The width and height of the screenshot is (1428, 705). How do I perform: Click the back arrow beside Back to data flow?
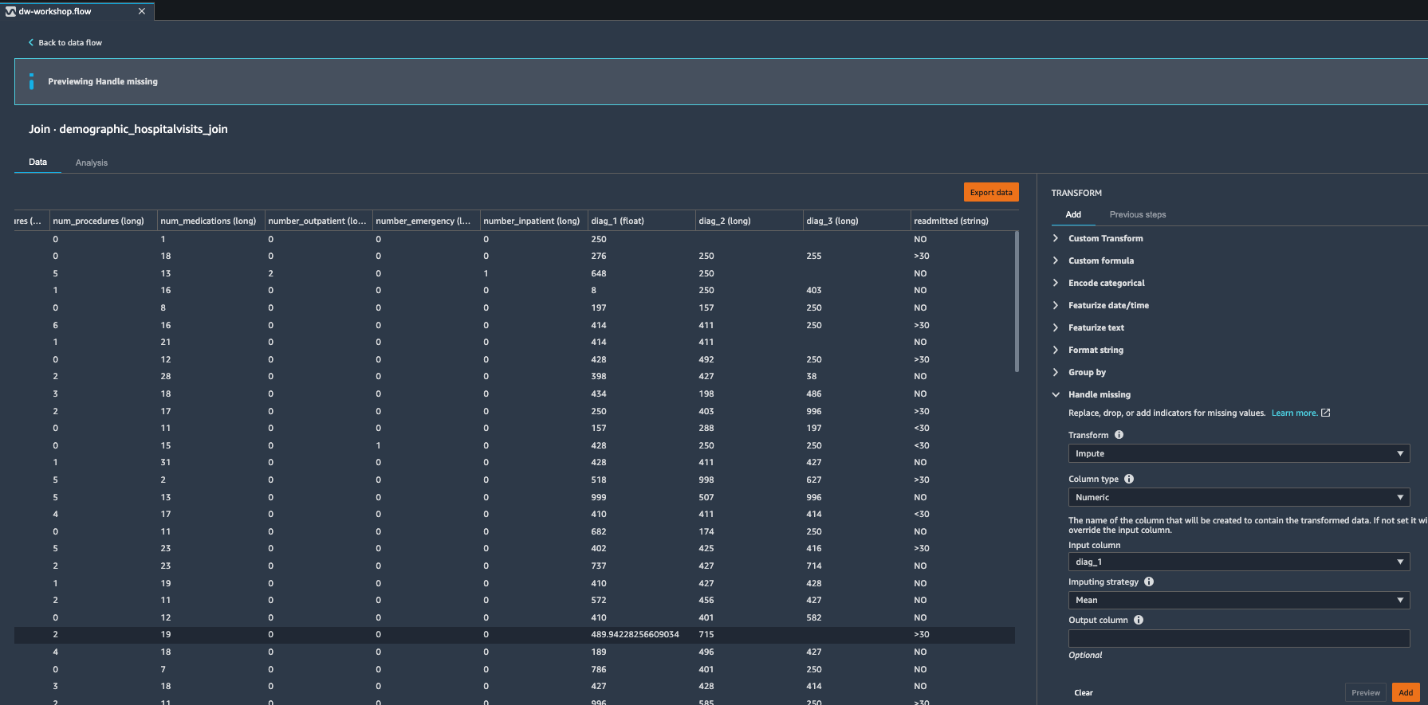pos(31,43)
